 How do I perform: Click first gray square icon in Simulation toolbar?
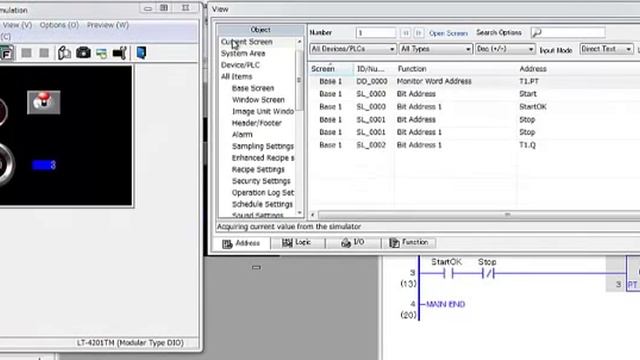click(27, 53)
